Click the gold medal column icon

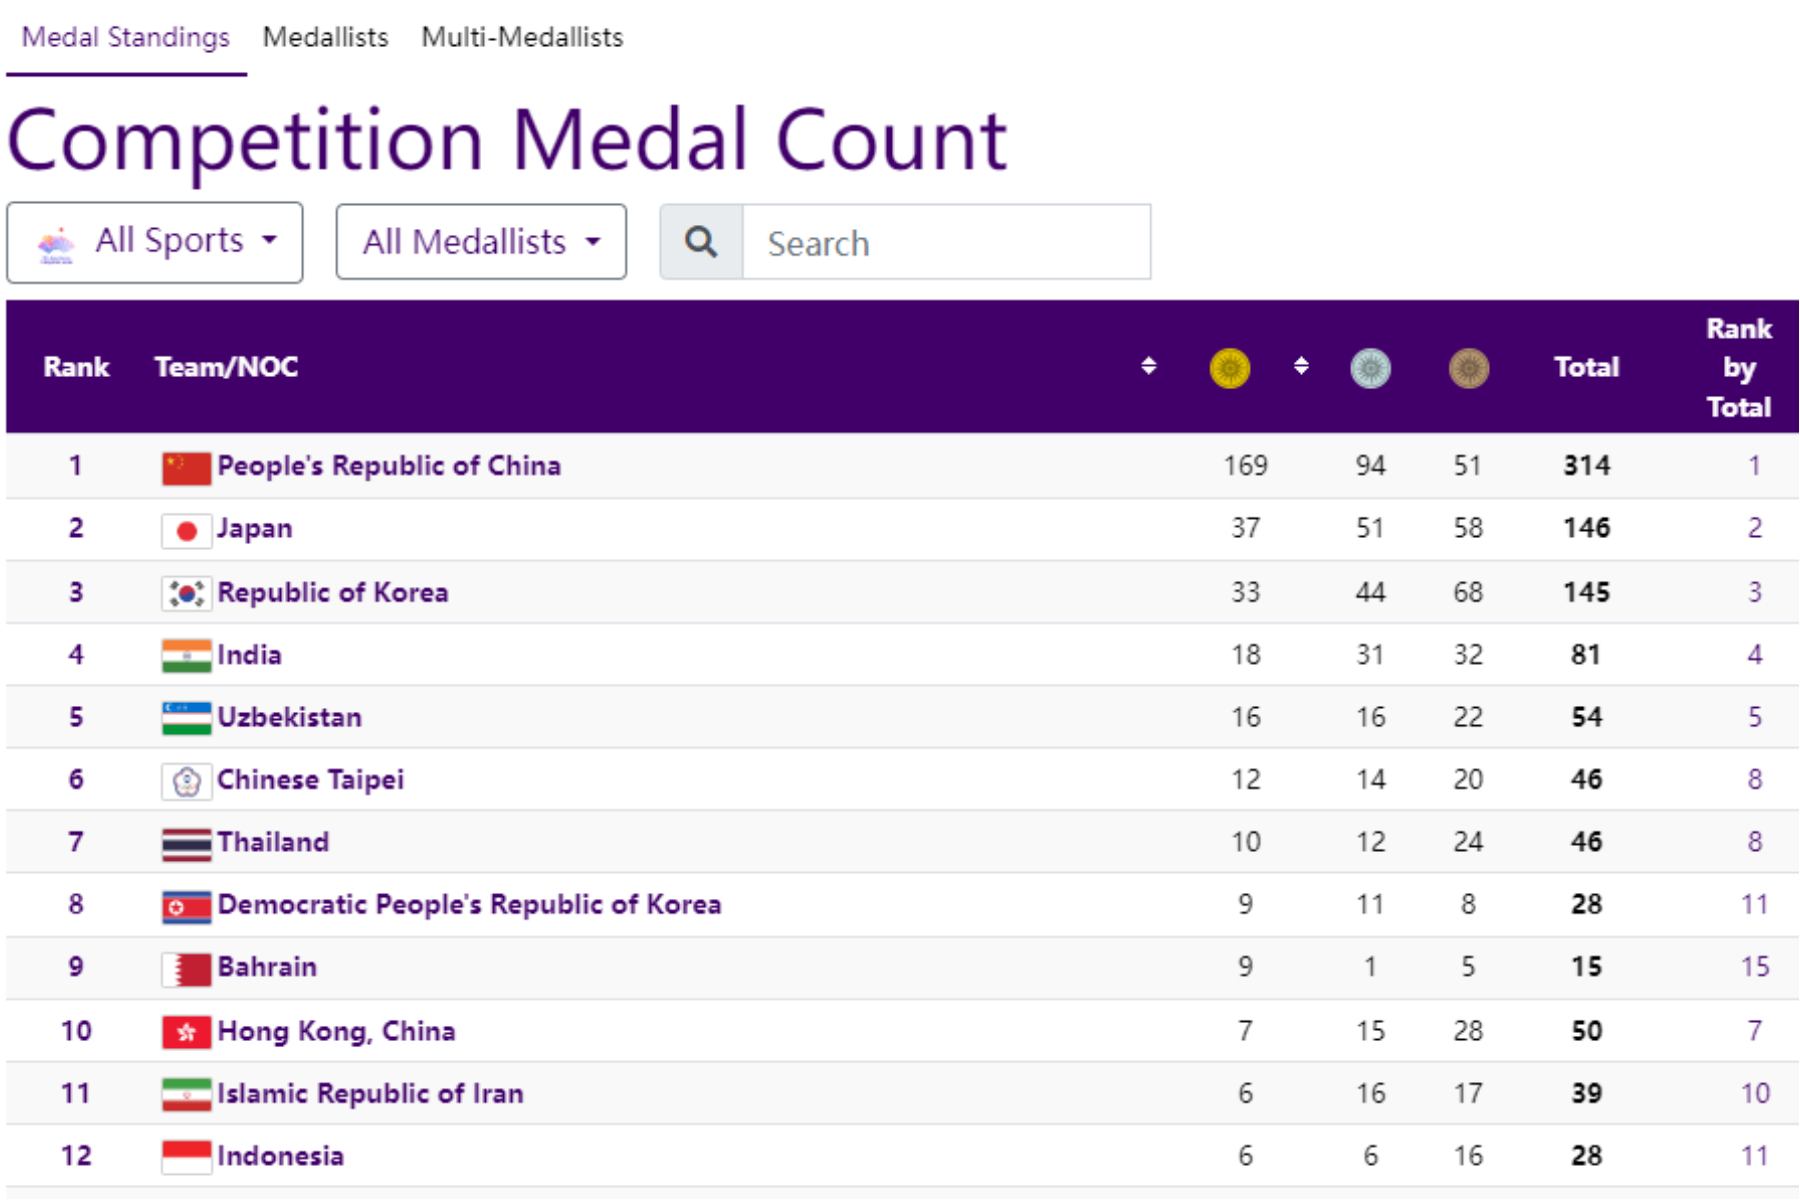pos(1229,368)
